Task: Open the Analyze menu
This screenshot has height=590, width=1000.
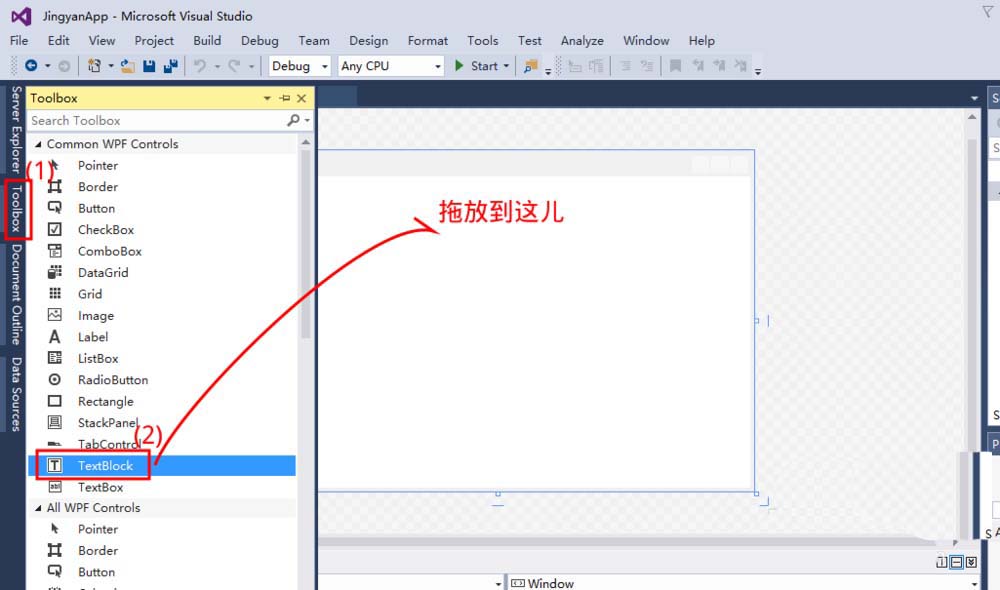Action: 582,40
